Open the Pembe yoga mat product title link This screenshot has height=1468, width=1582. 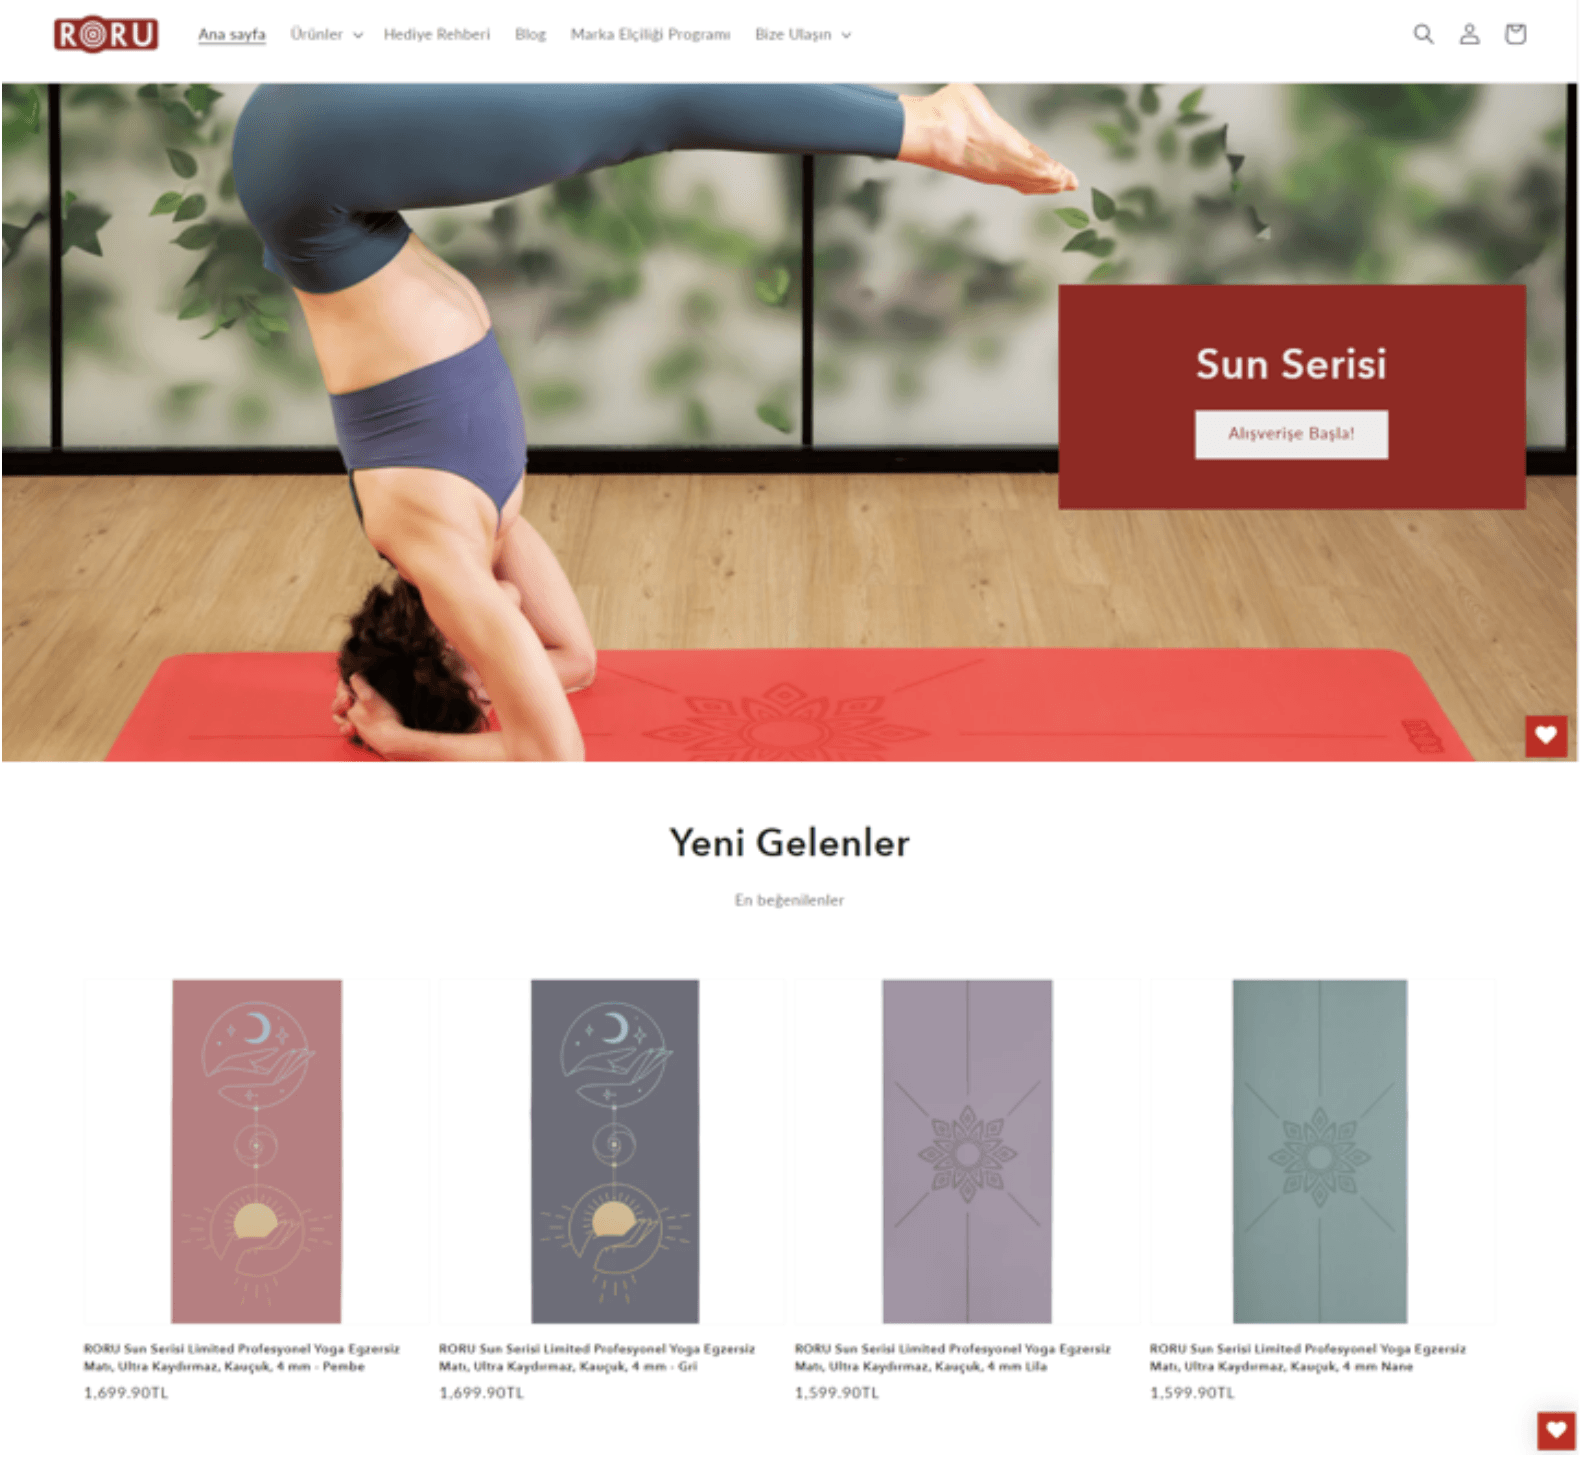coord(241,1357)
